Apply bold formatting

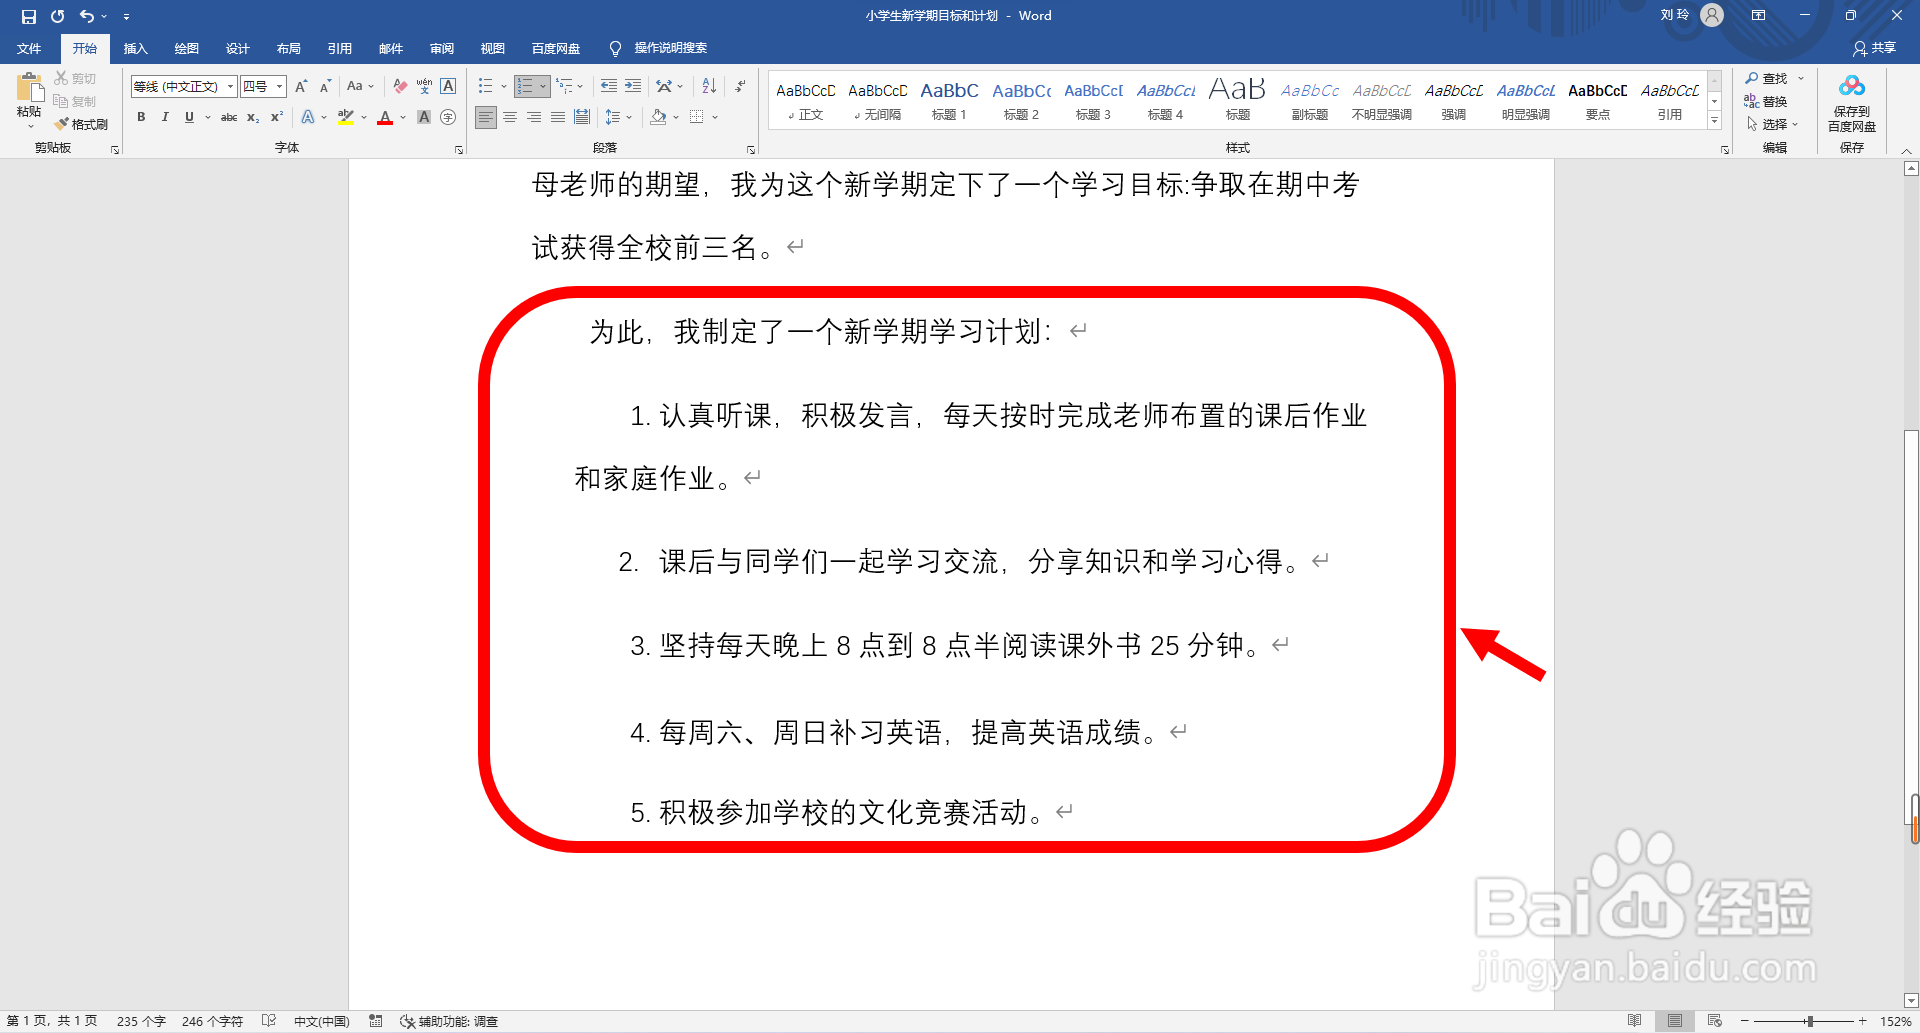pyautogui.click(x=141, y=117)
